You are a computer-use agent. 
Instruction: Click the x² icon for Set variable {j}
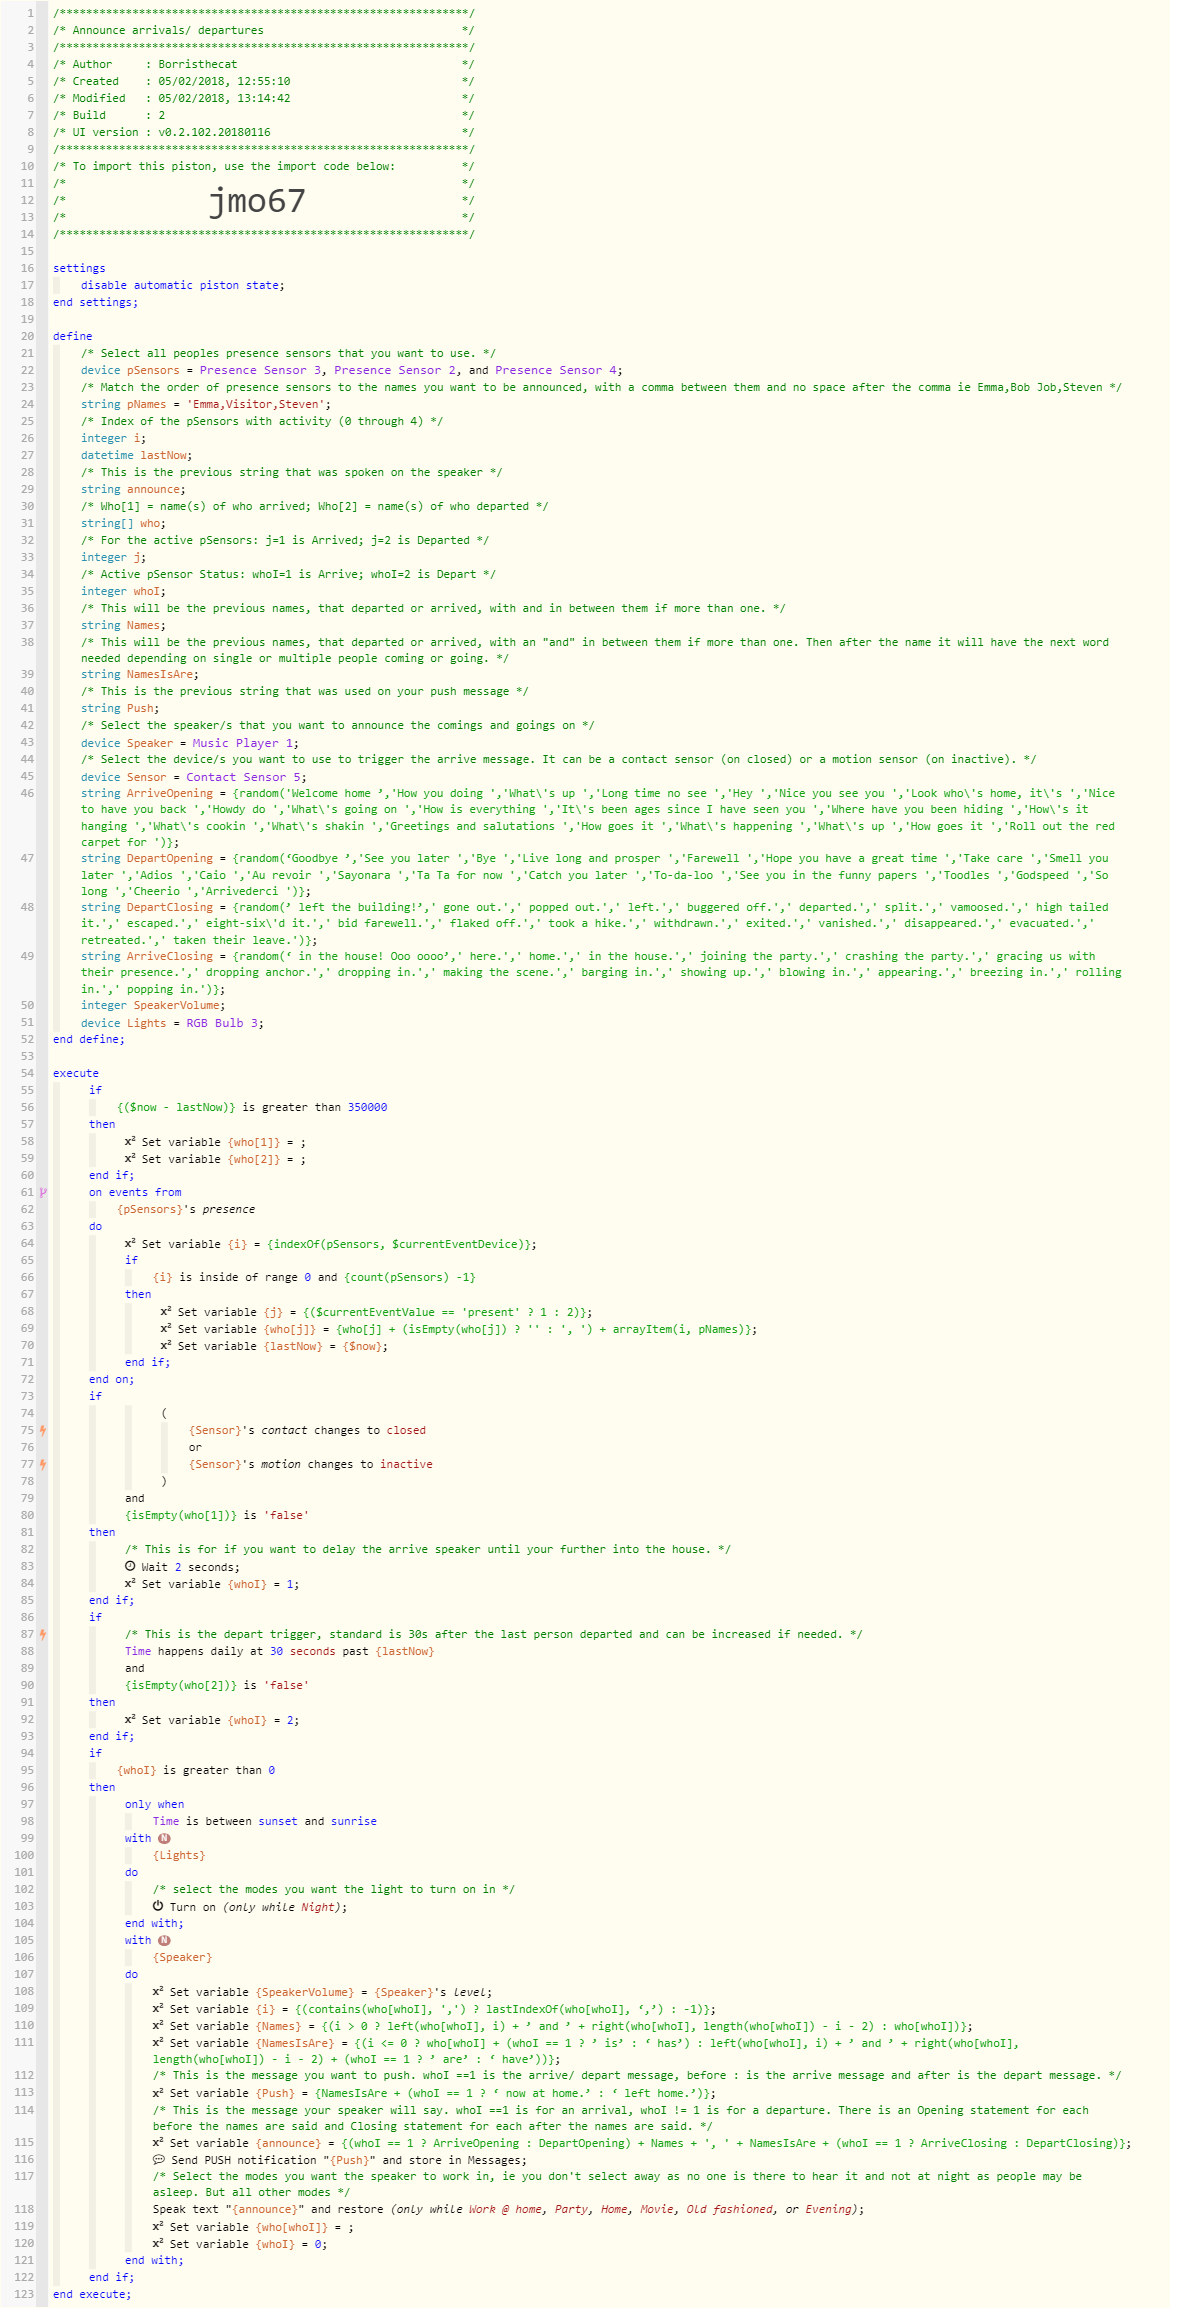click(166, 1311)
